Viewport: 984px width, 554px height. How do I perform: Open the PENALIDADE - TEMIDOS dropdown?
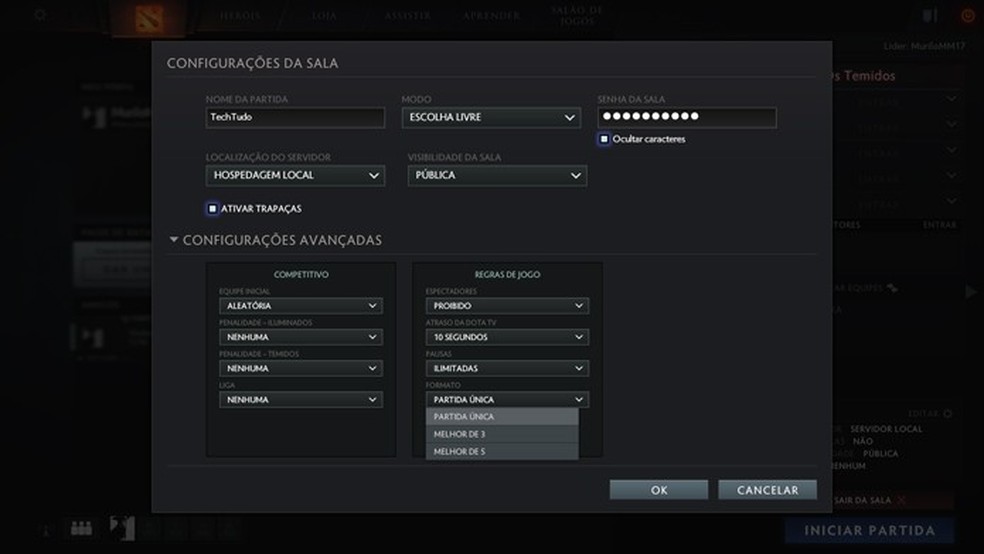tap(301, 368)
